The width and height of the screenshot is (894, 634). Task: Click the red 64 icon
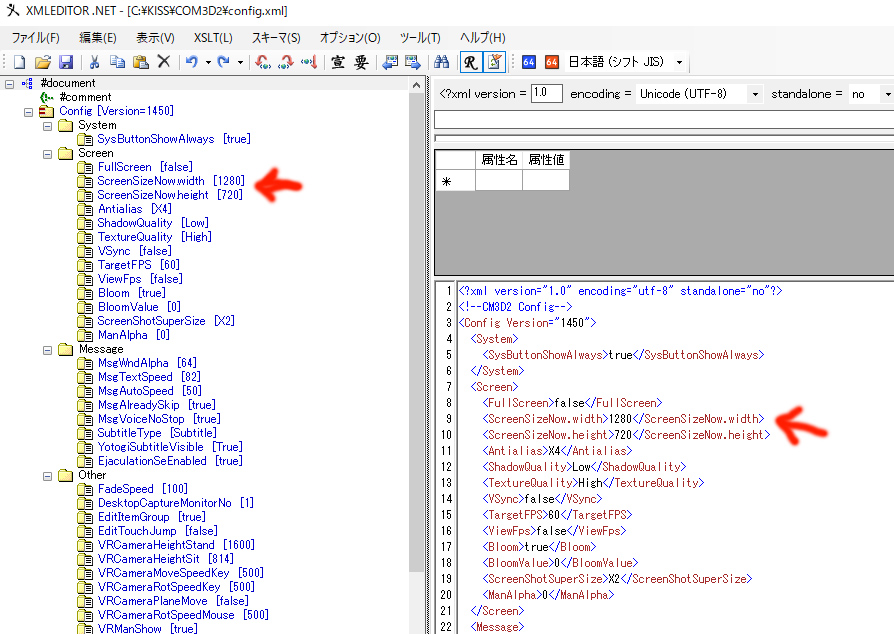tap(551, 62)
